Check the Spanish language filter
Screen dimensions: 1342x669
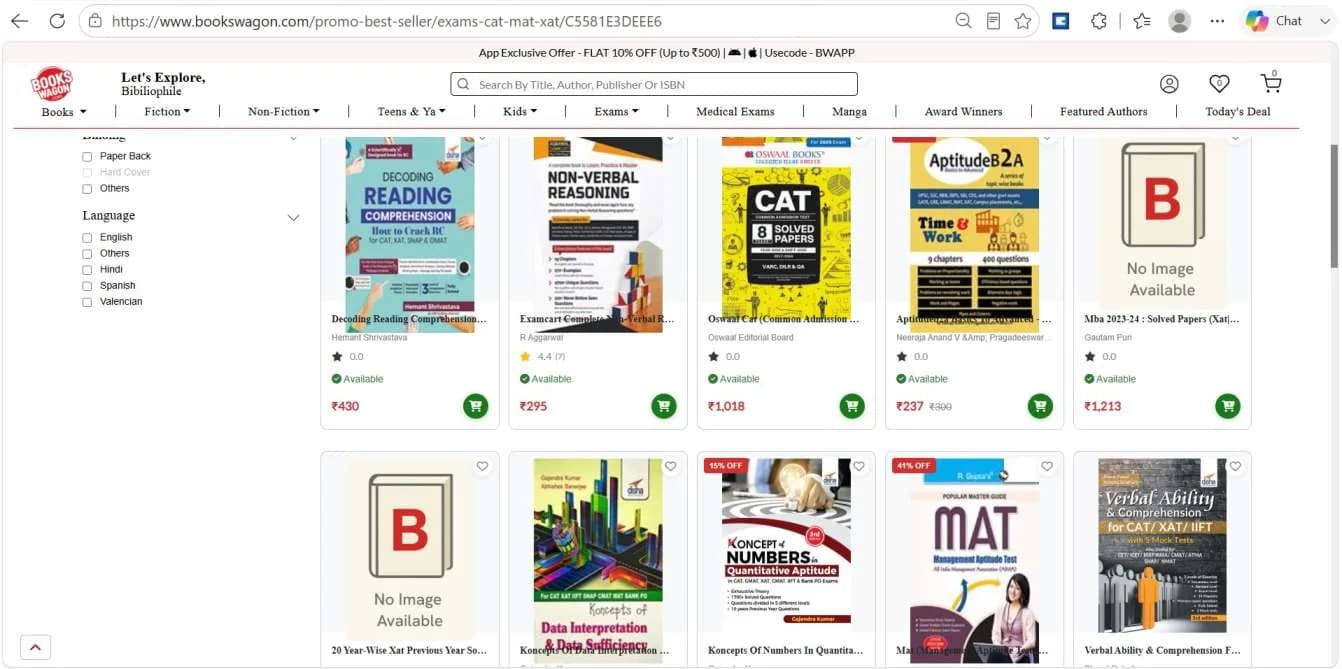87,286
